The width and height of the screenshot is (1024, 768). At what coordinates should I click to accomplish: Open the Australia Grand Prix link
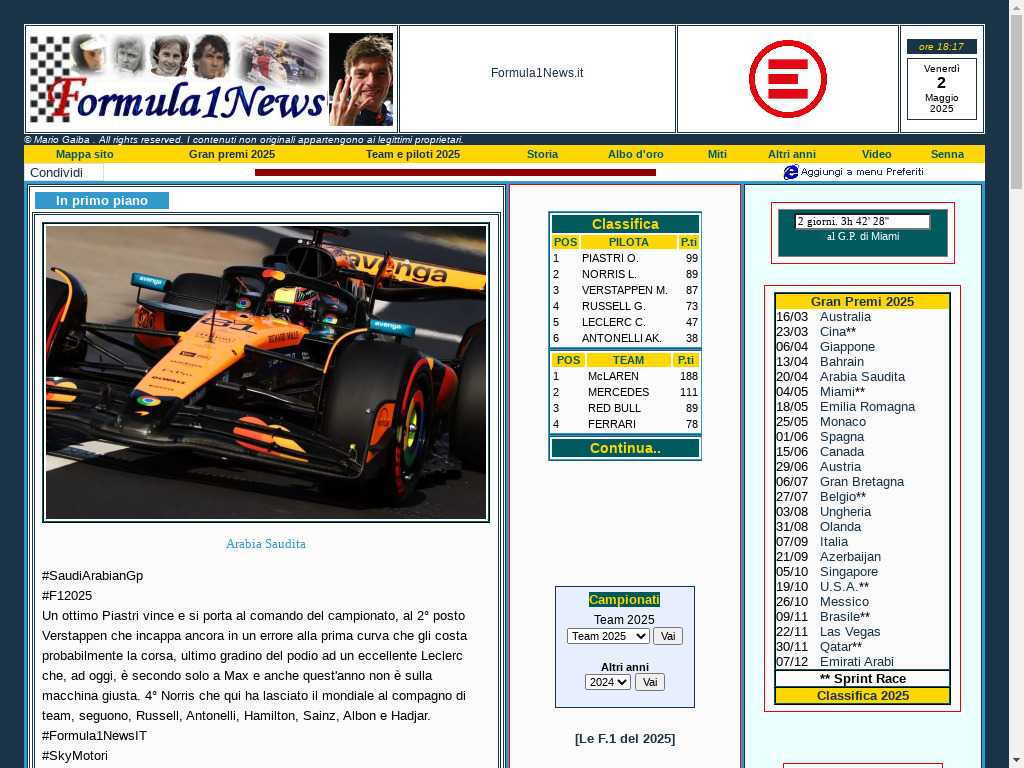[845, 317]
